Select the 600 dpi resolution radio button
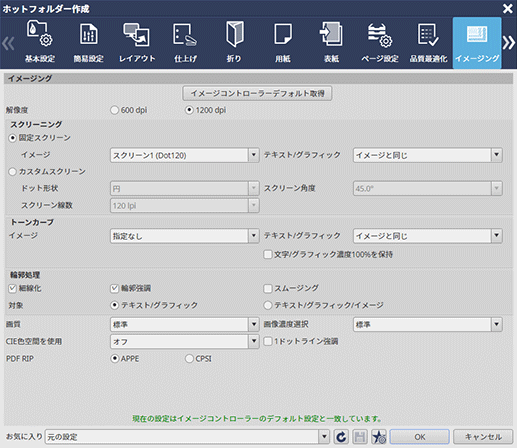Viewport: 517px width, 448px height. tap(115, 110)
